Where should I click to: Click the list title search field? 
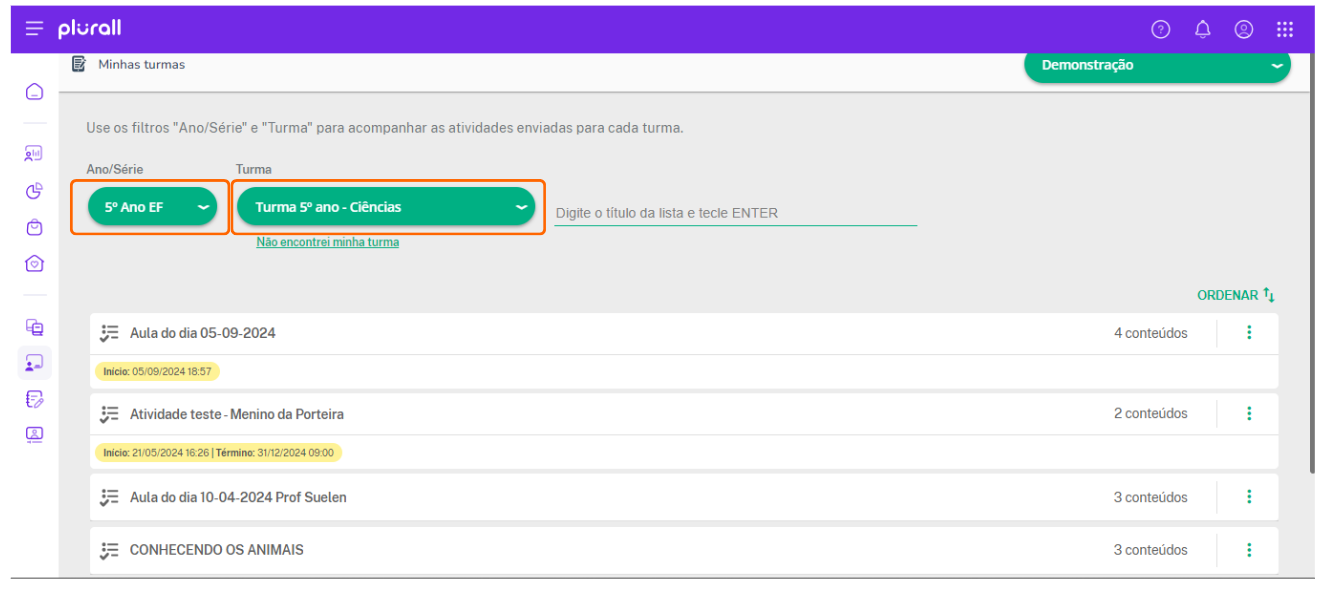click(x=736, y=213)
